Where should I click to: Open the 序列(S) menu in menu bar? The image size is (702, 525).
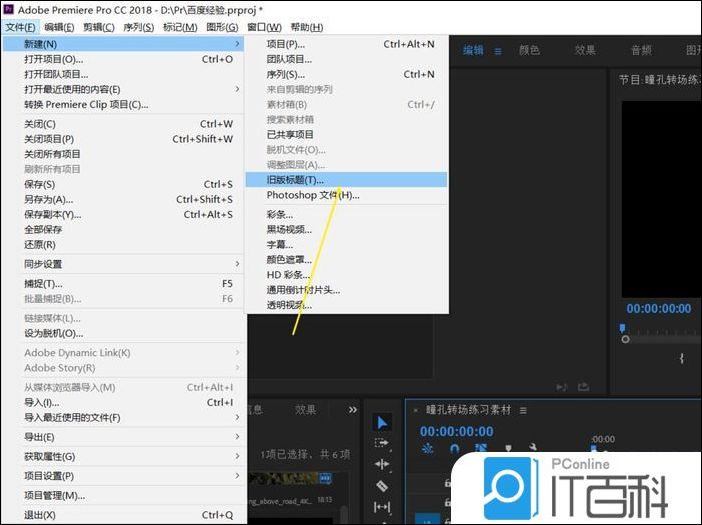(x=133, y=27)
